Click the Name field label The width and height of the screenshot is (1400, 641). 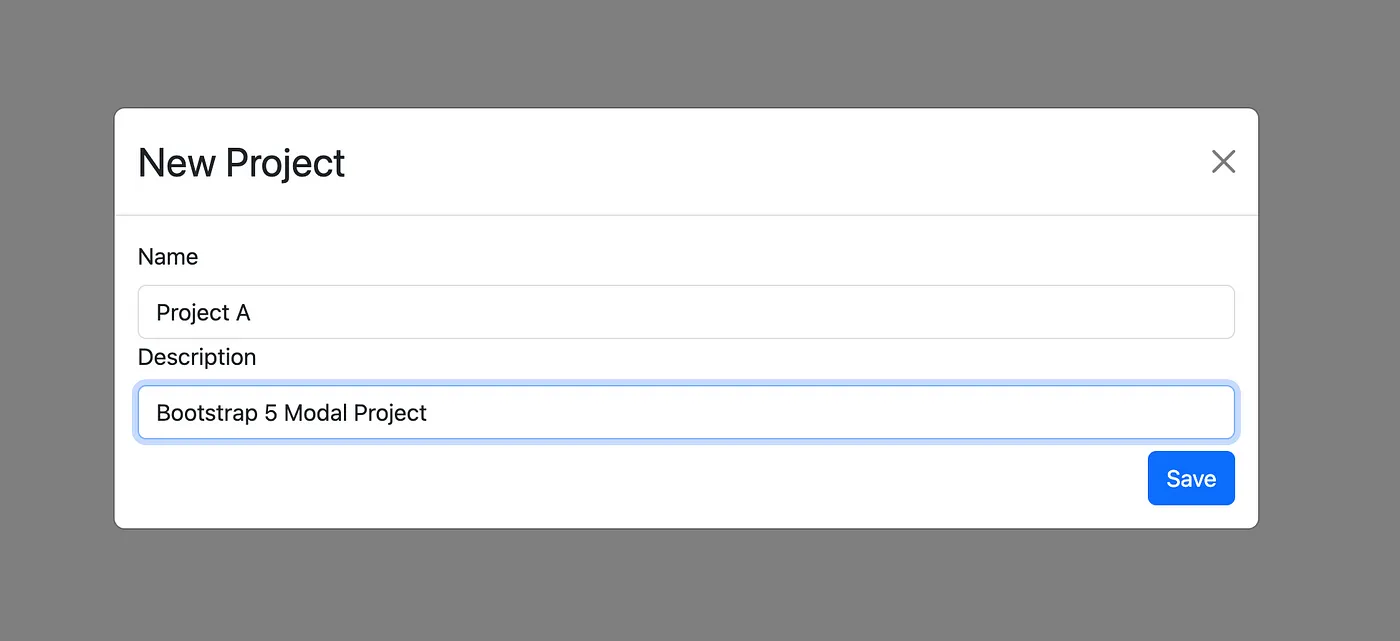coord(168,257)
